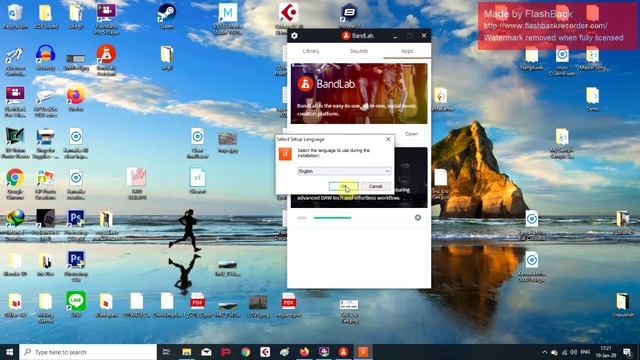Close the BandLab Assistant window
640x360 pixels.
pos(424,36)
